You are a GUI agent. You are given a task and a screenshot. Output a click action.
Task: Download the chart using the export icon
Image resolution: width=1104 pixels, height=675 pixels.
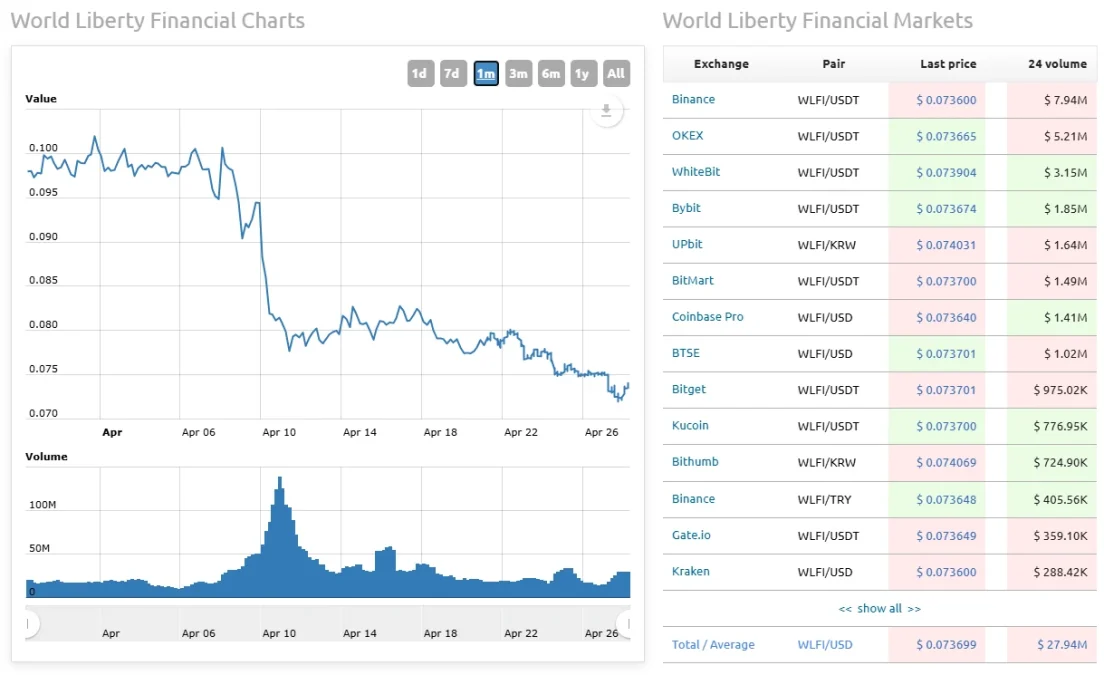(606, 111)
